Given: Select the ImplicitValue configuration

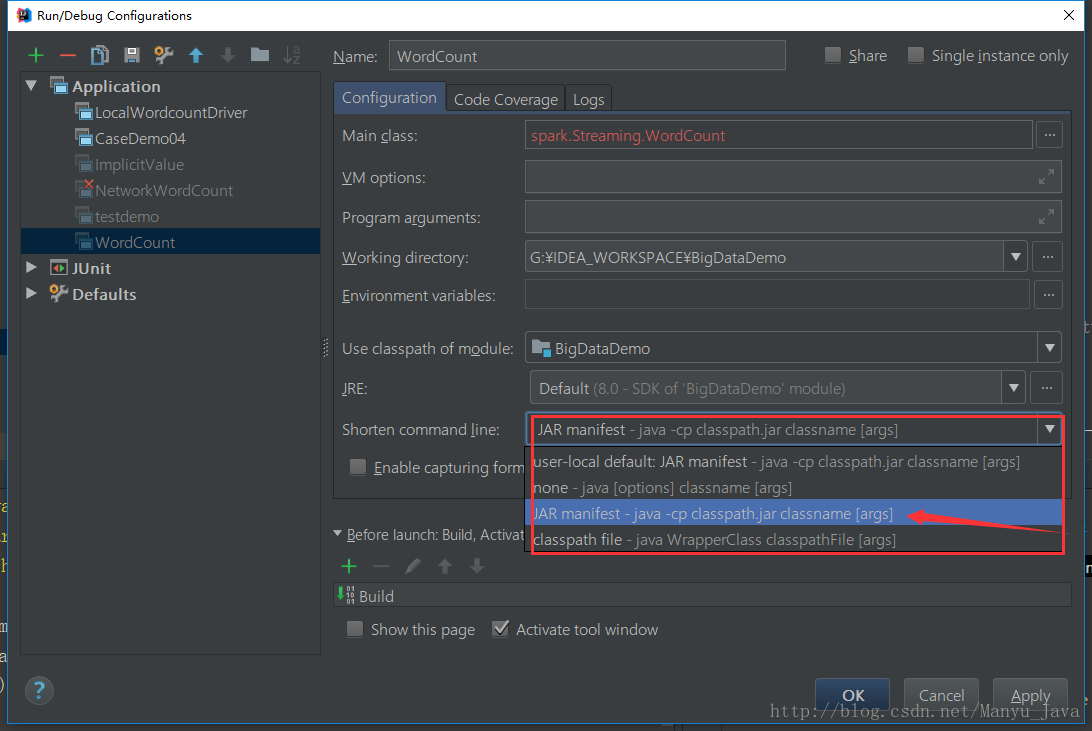Looking at the screenshot, I should click(x=139, y=164).
